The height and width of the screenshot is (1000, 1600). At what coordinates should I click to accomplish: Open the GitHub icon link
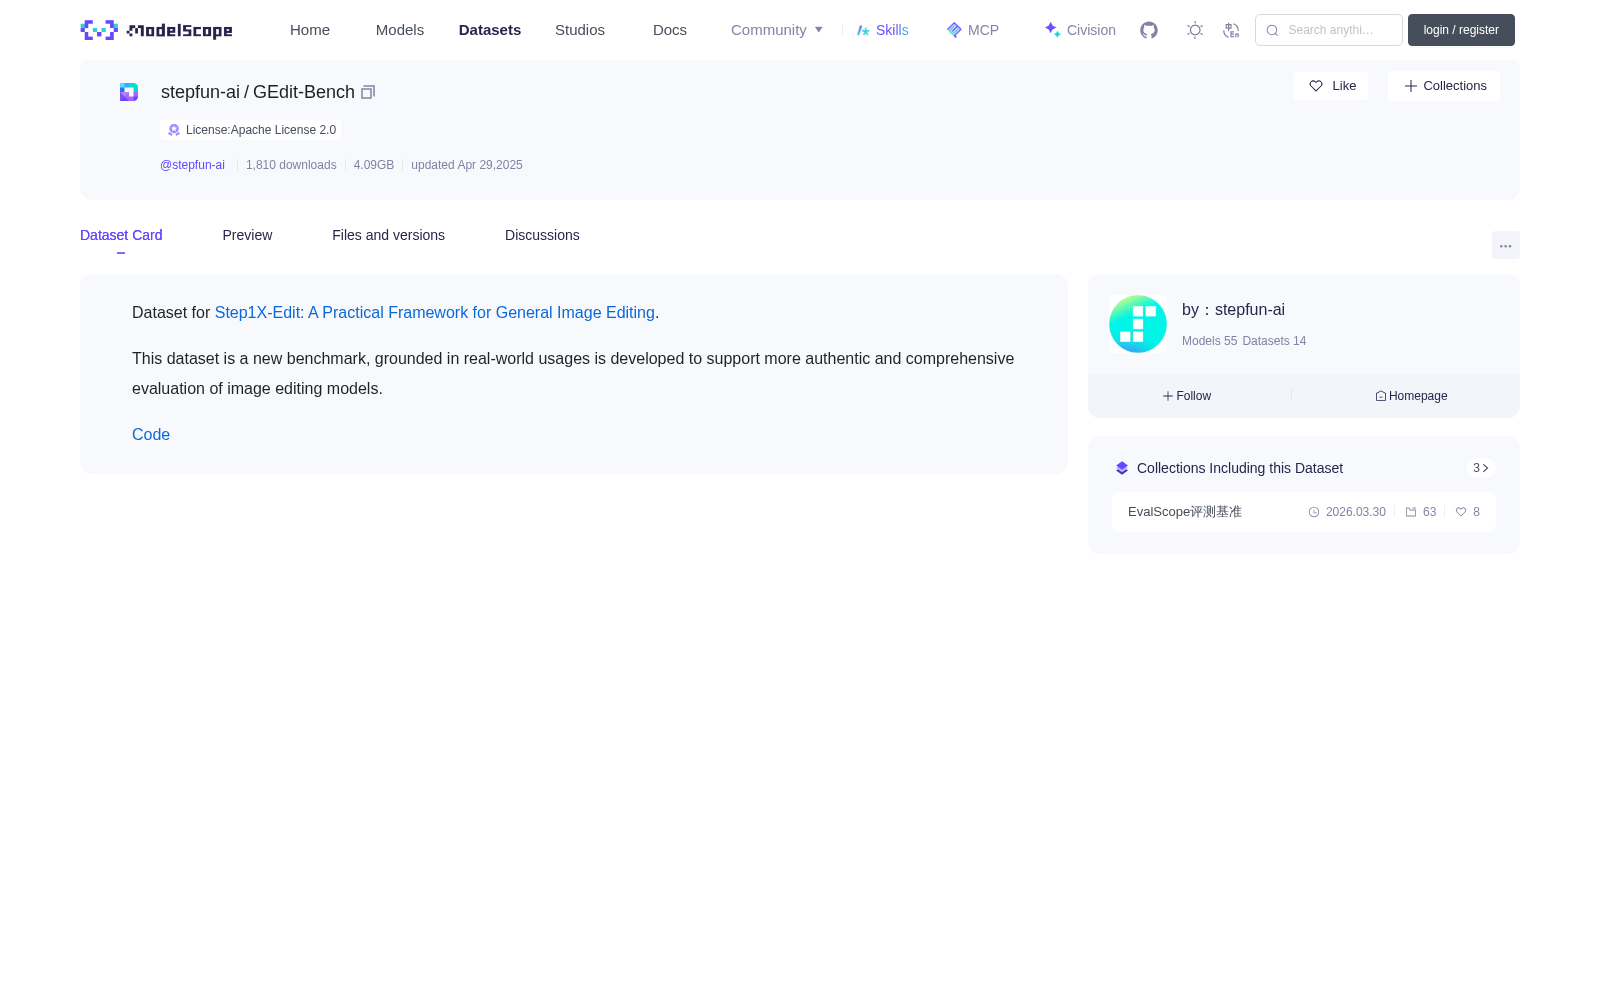point(1149,30)
